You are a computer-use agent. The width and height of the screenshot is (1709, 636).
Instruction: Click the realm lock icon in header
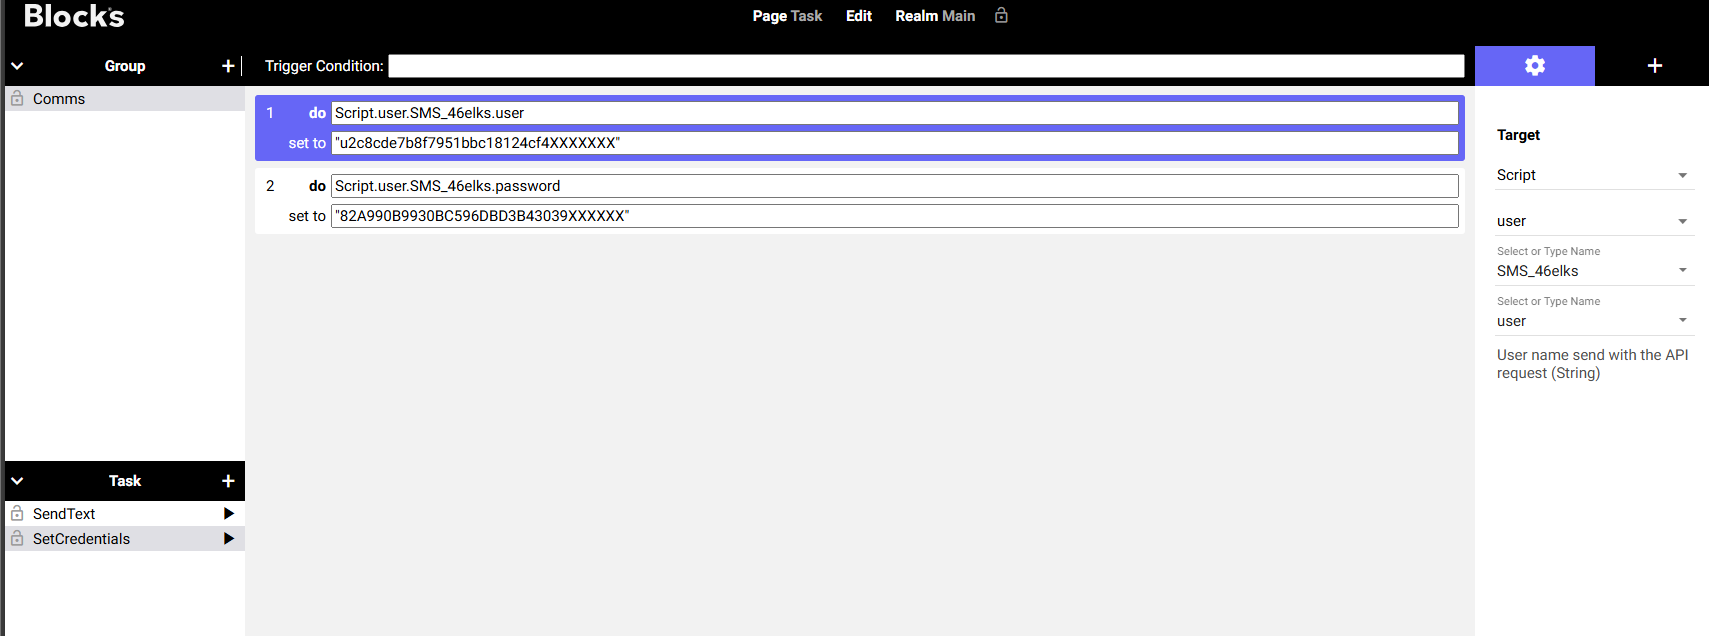click(1001, 15)
